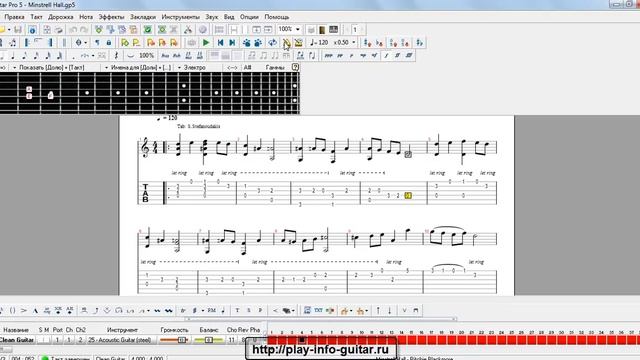The image size is (640, 360).
Task: Click the downstroke arrow icon
Action: 389,311
